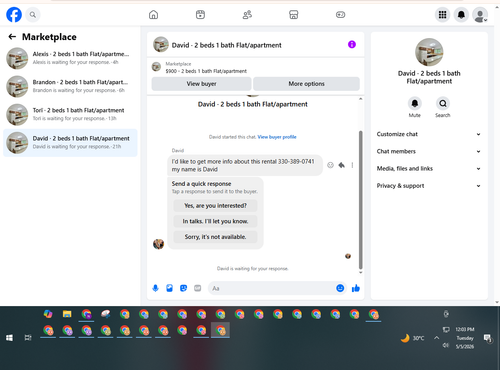Click the More options button
The height and width of the screenshot is (370, 500).
tap(306, 84)
